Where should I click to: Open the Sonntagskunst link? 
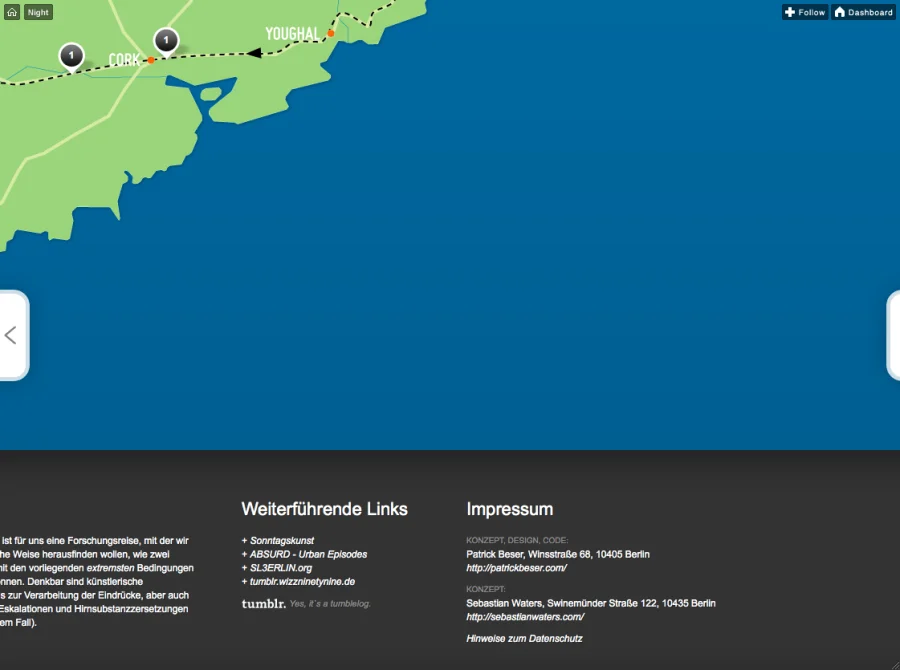coord(281,540)
